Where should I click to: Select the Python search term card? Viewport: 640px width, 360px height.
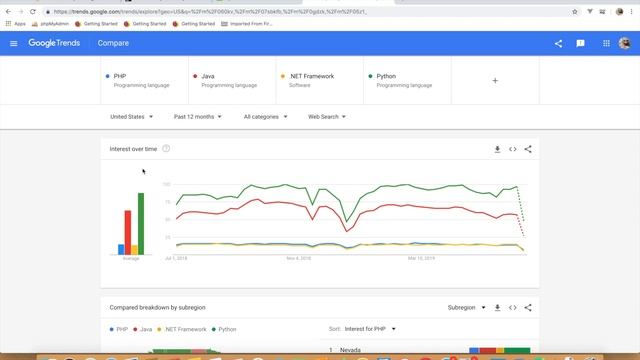[x=407, y=80]
